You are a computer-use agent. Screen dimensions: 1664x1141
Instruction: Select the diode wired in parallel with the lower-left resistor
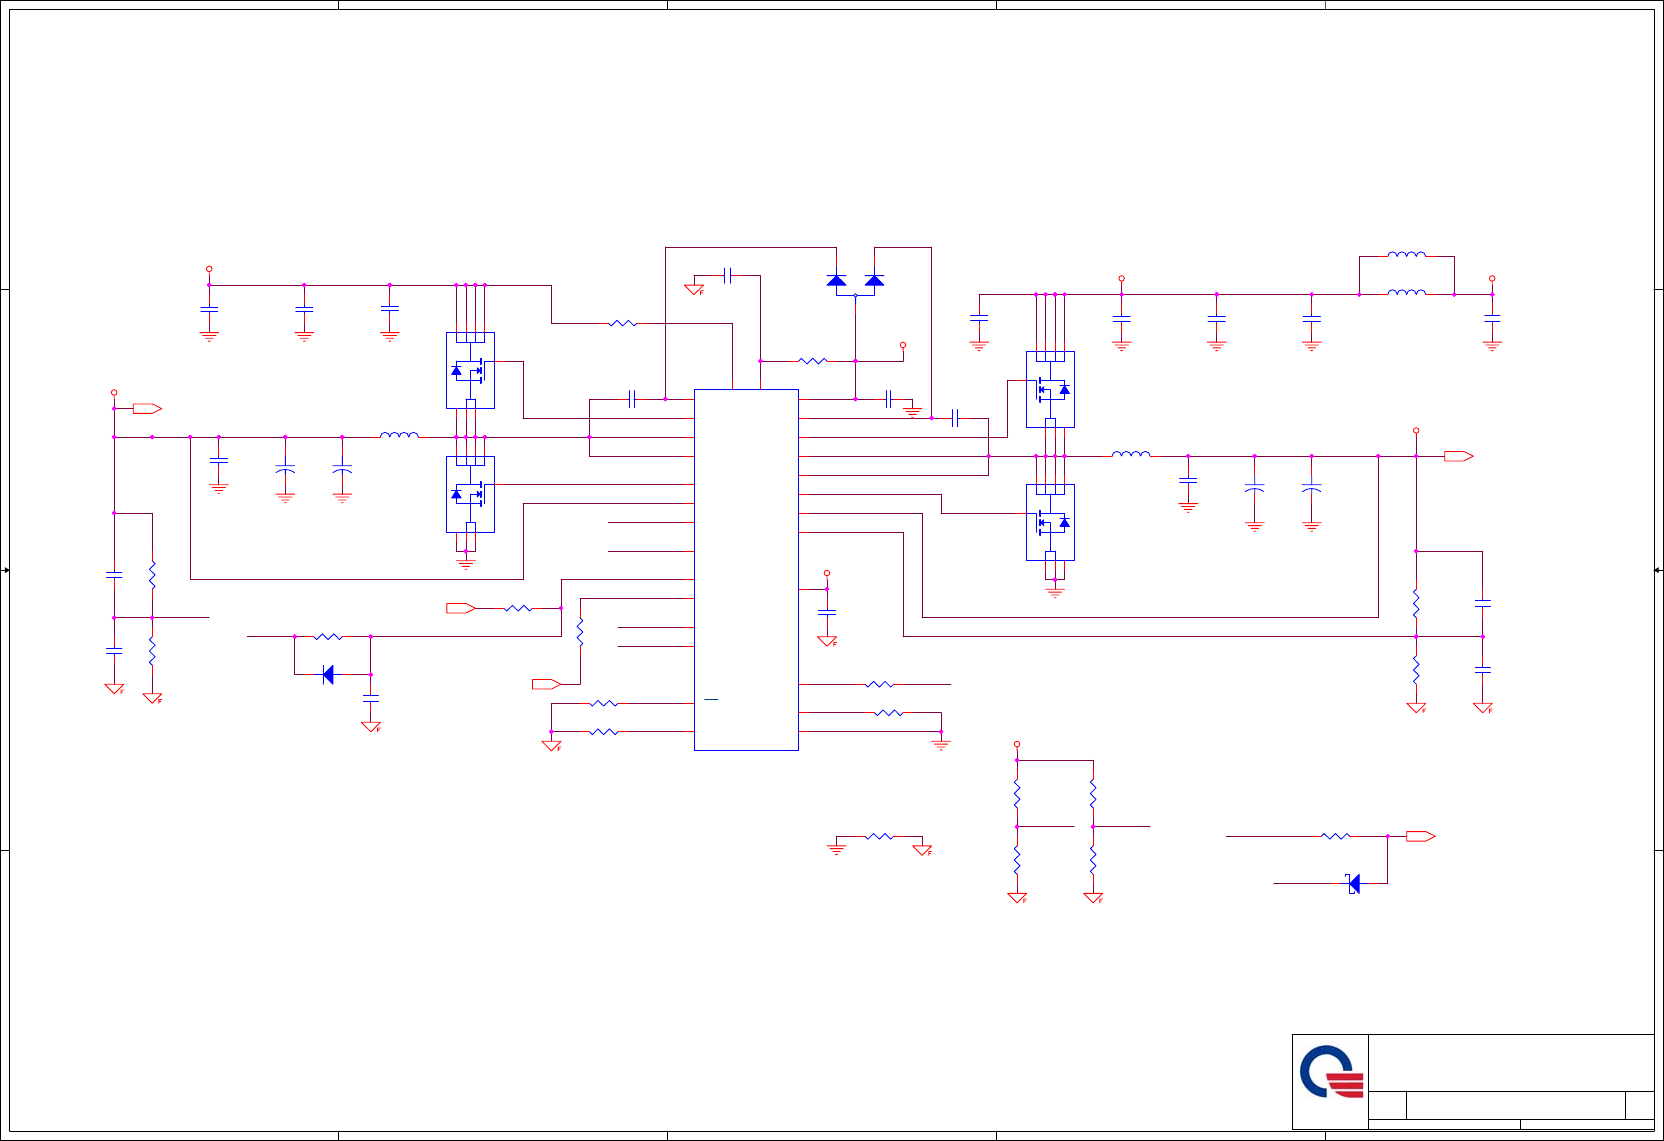click(x=328, y=675)
